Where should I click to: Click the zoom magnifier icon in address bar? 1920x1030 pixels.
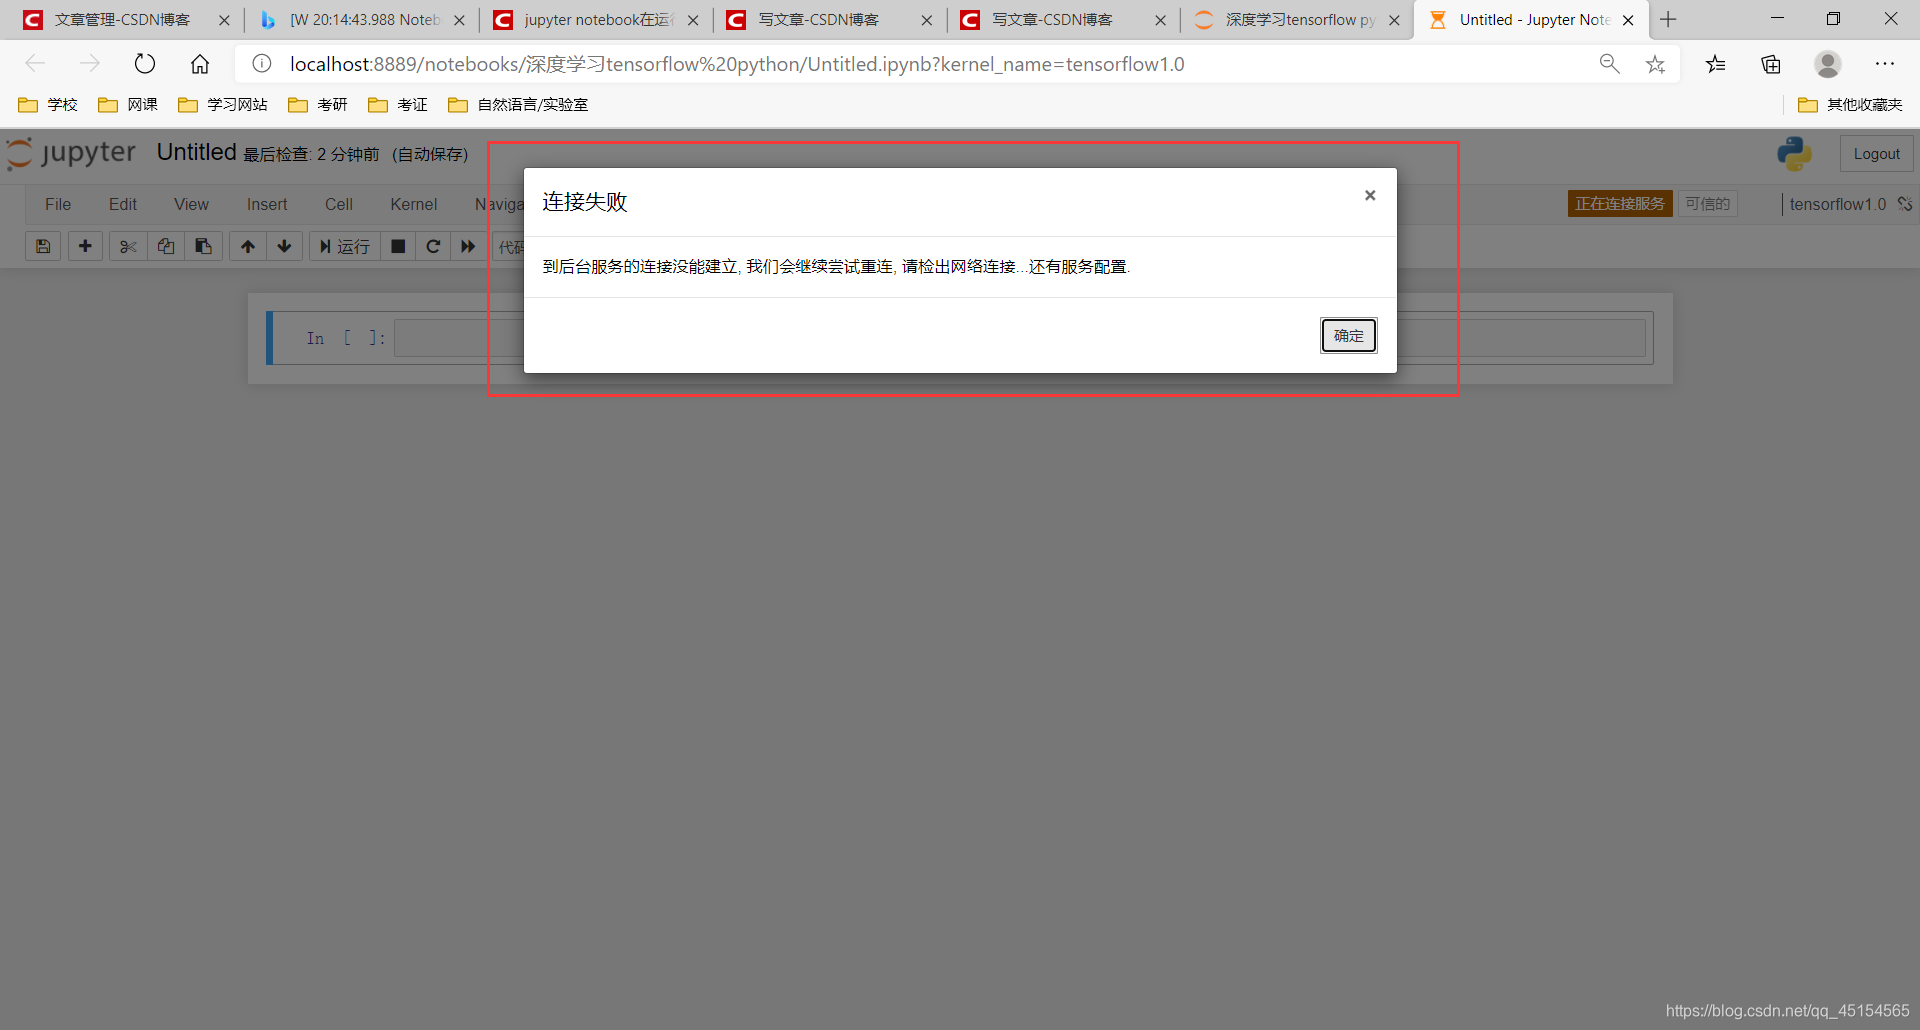click(1609, 64)
